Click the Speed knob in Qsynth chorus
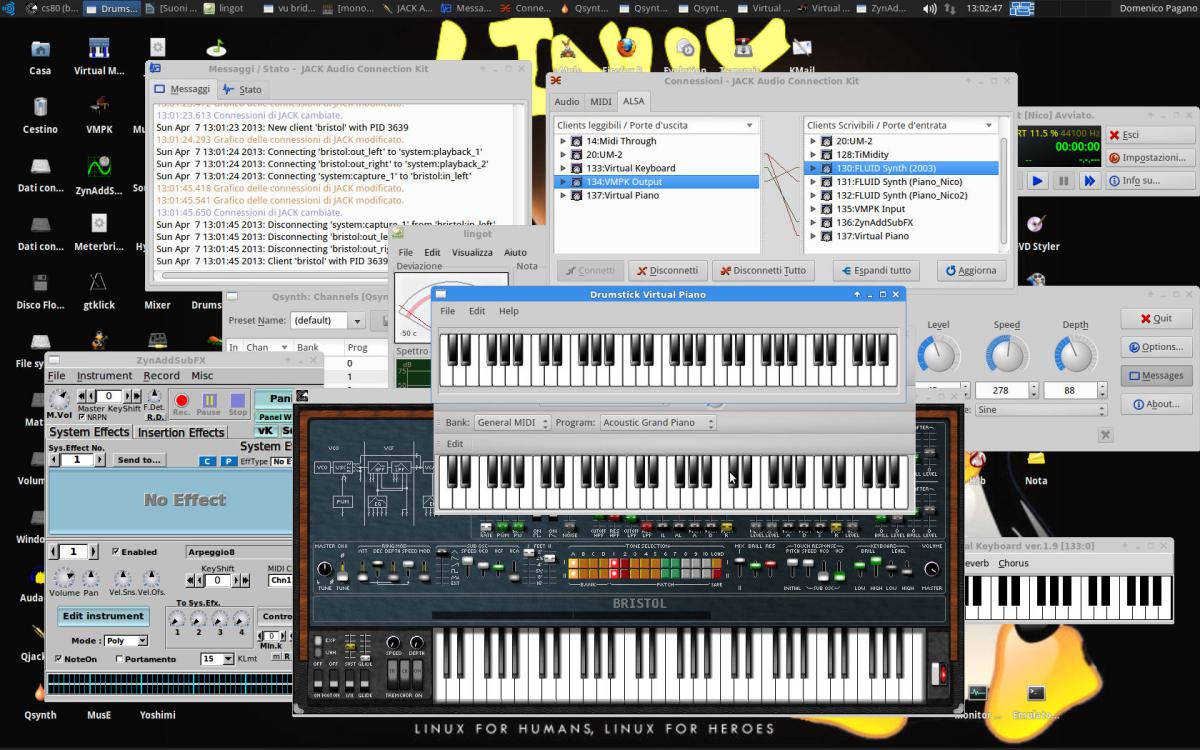The width and height of the screenshot is (1200, 750). click(x=1006, y=355)
